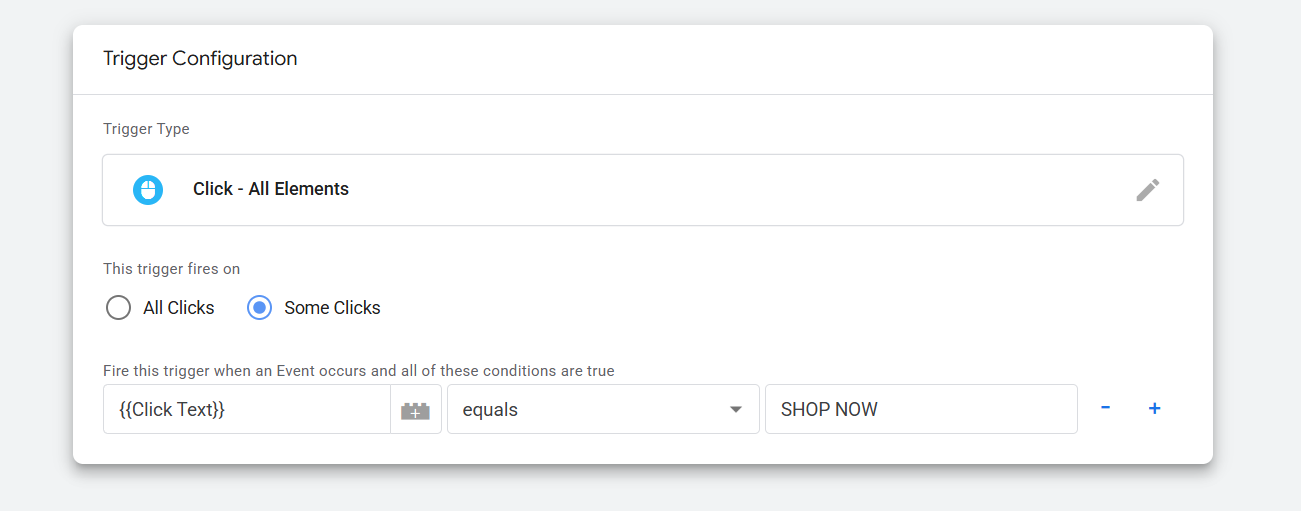Click the arrow on the equals dropdown
1301x511 pixels.
[736, 409]
